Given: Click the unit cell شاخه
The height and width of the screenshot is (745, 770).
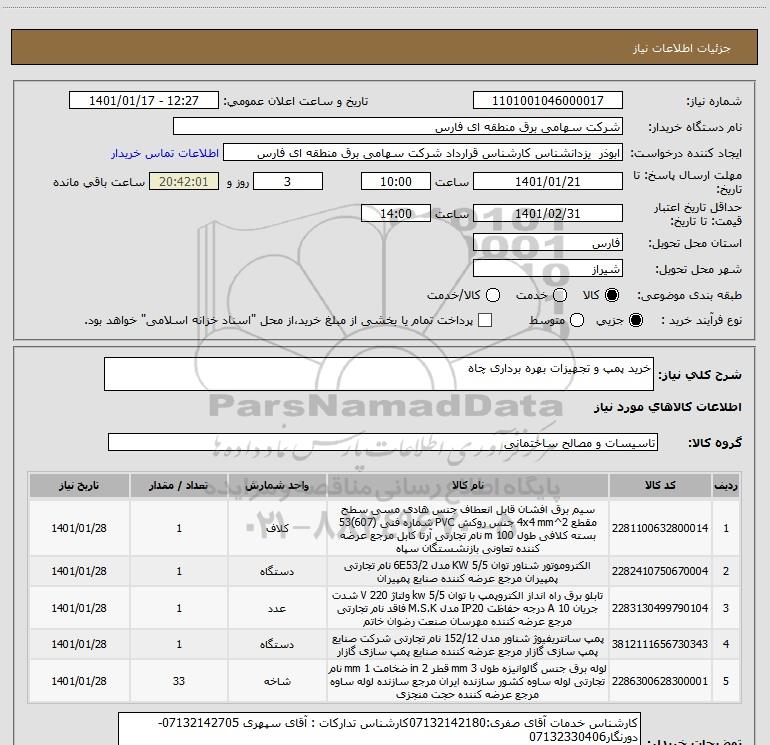Looking at the screenshot, I should tap(277, 681).
